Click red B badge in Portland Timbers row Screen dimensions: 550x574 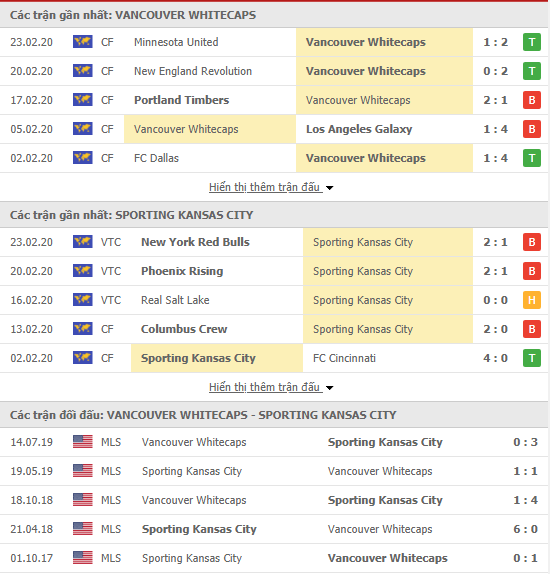pyautogui.click(x=532, y=100)
